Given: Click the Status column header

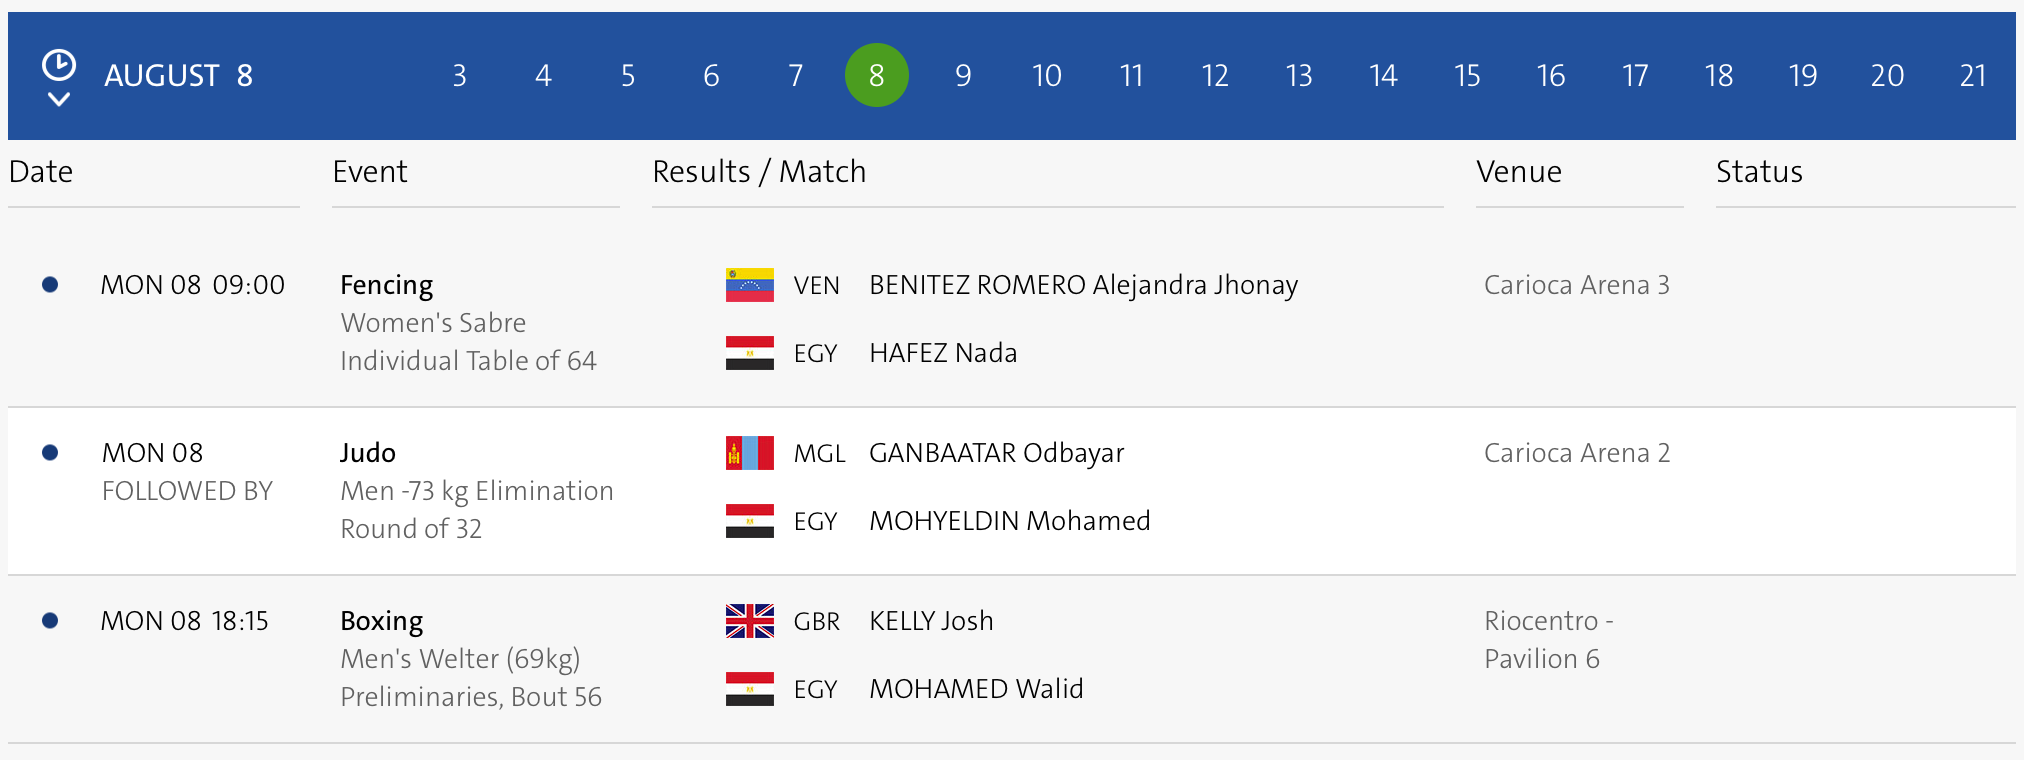Looking at the screenshot, I should [1759, 172].
